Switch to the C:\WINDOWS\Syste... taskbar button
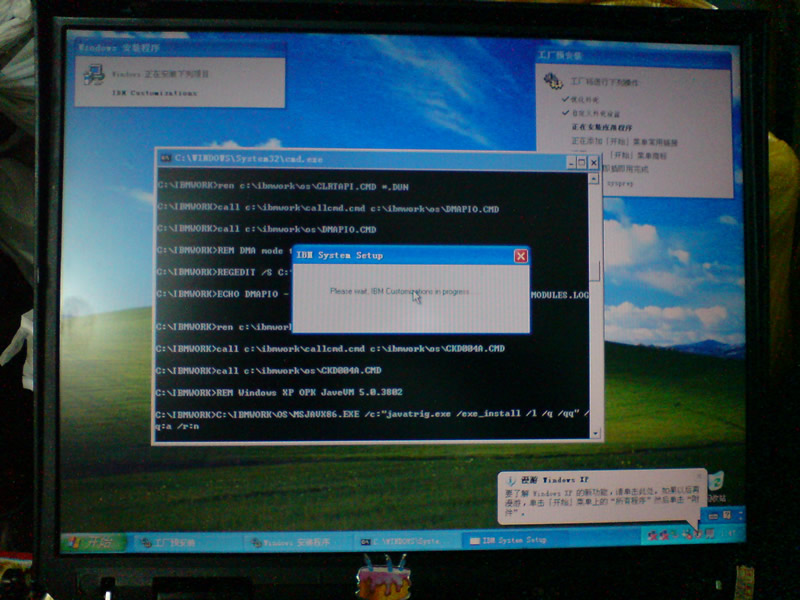Viewport: 800px width, 600px height. 406,541
